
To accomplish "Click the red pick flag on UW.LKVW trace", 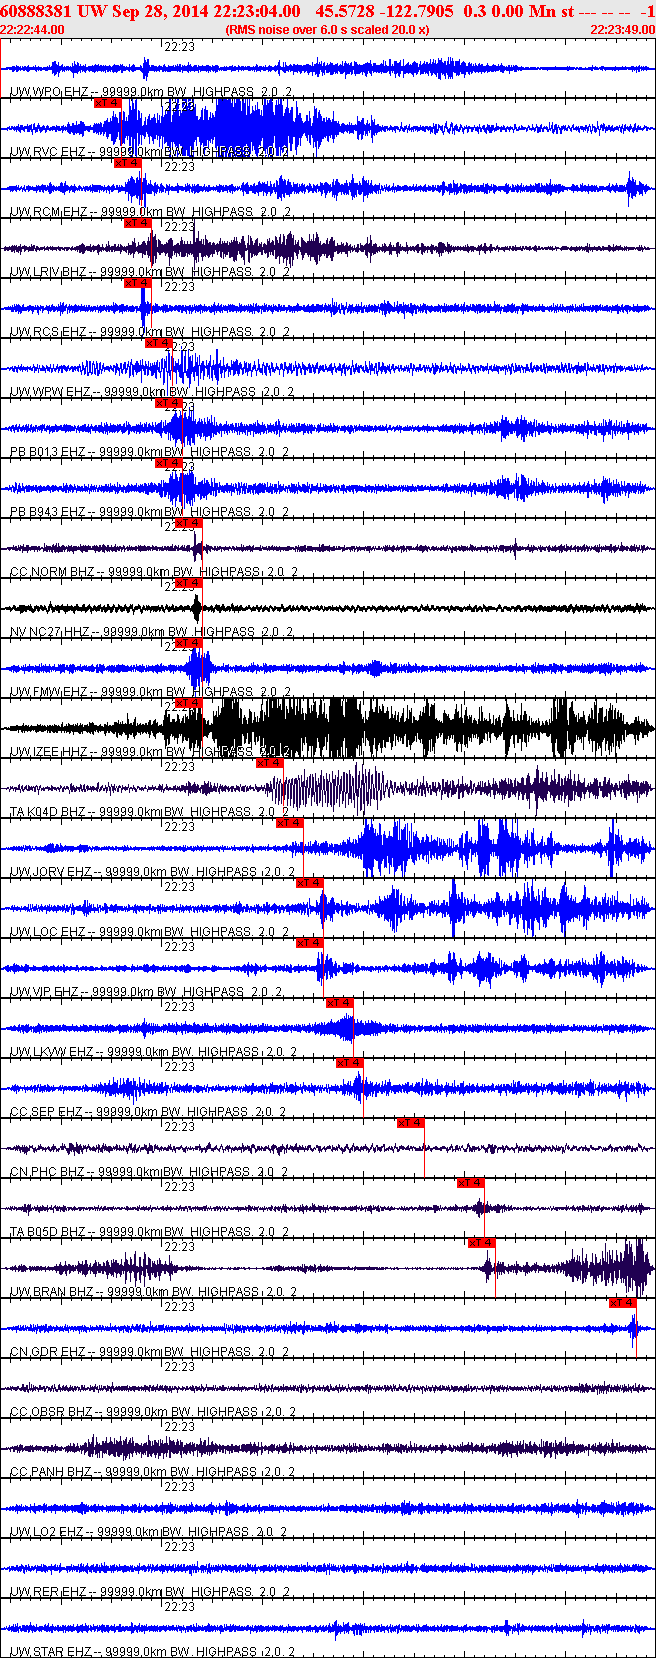I will click(x=340, y=1002).
